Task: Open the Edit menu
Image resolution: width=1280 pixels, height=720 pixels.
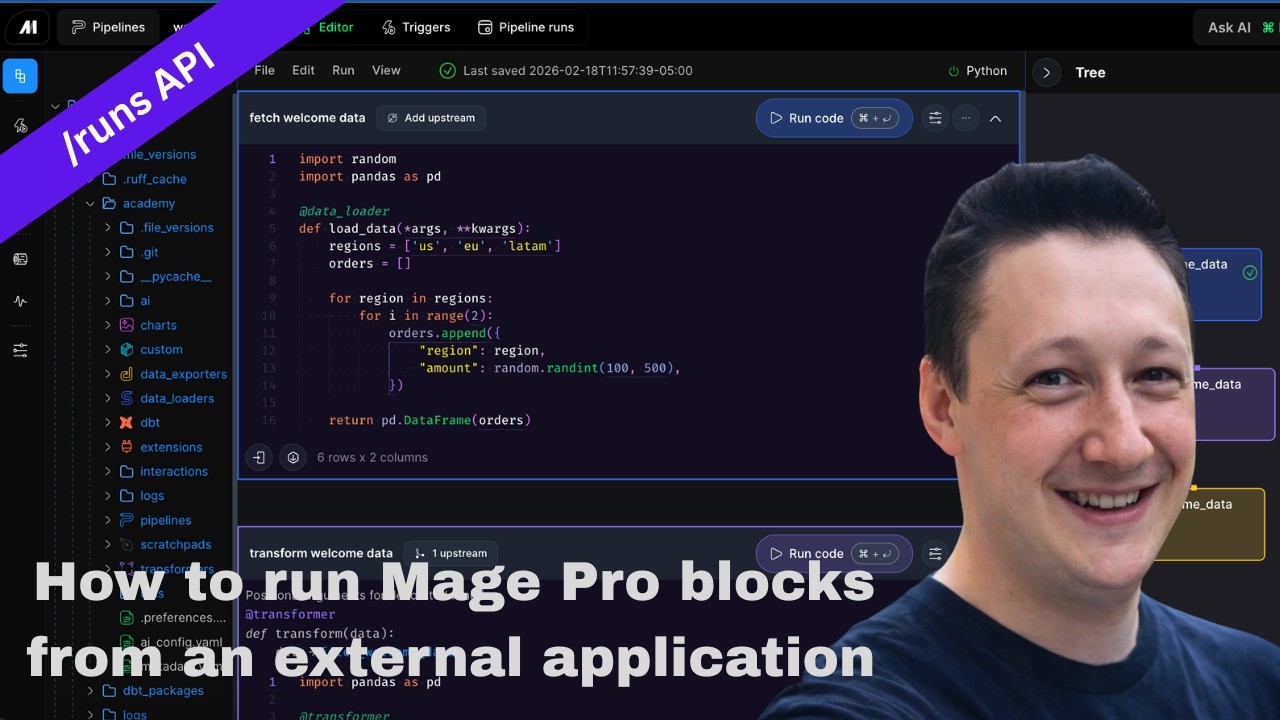Action: pos(303,70)
